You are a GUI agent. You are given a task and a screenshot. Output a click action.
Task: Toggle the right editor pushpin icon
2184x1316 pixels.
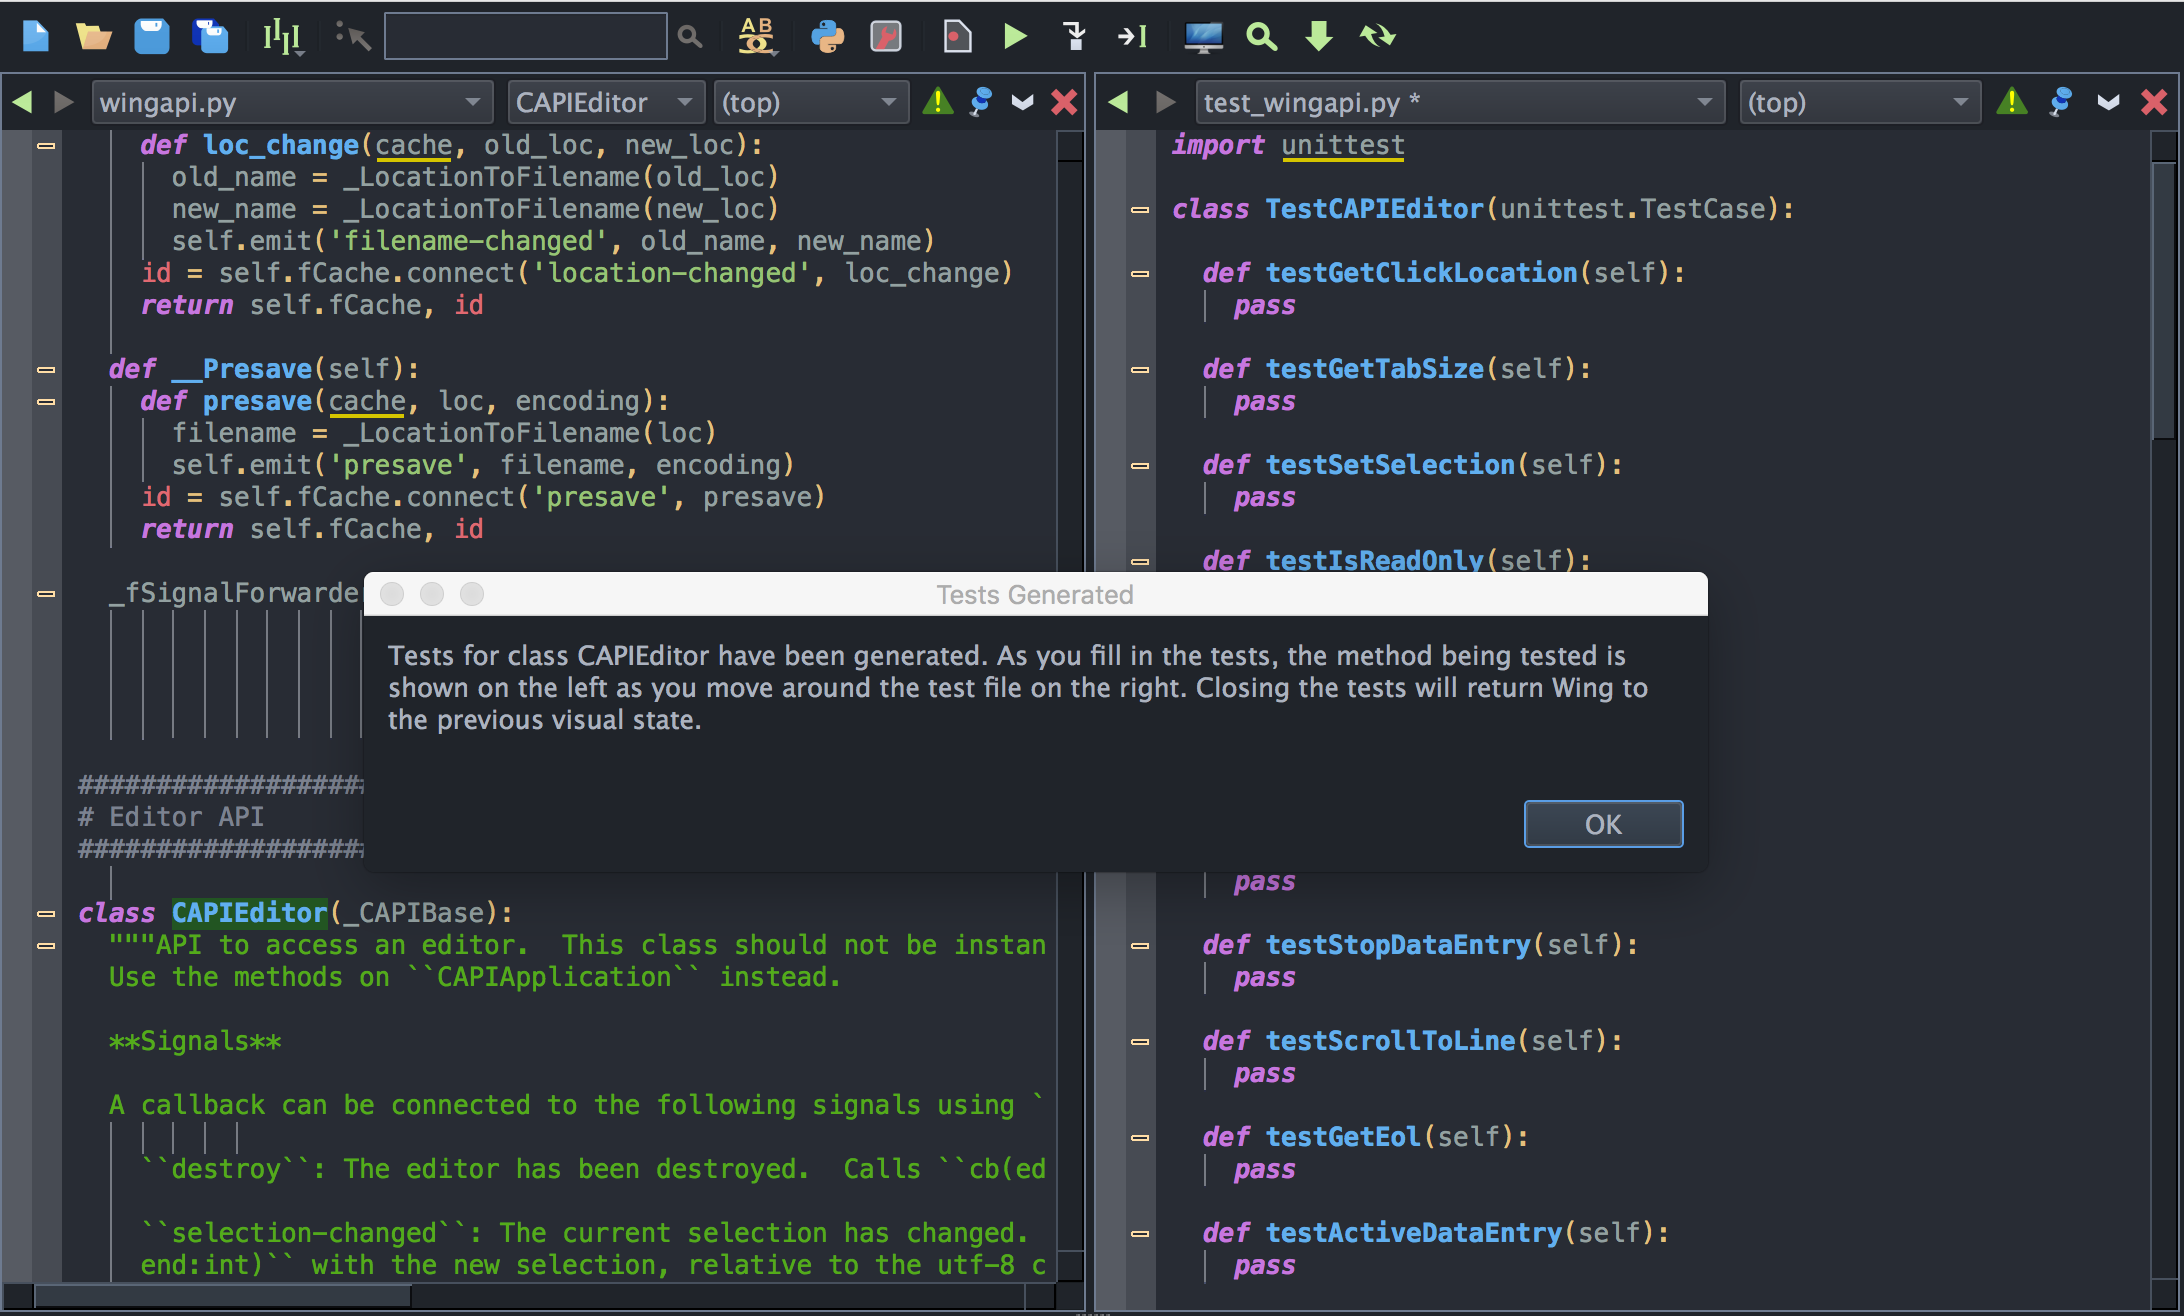(x=2060, y=102)
